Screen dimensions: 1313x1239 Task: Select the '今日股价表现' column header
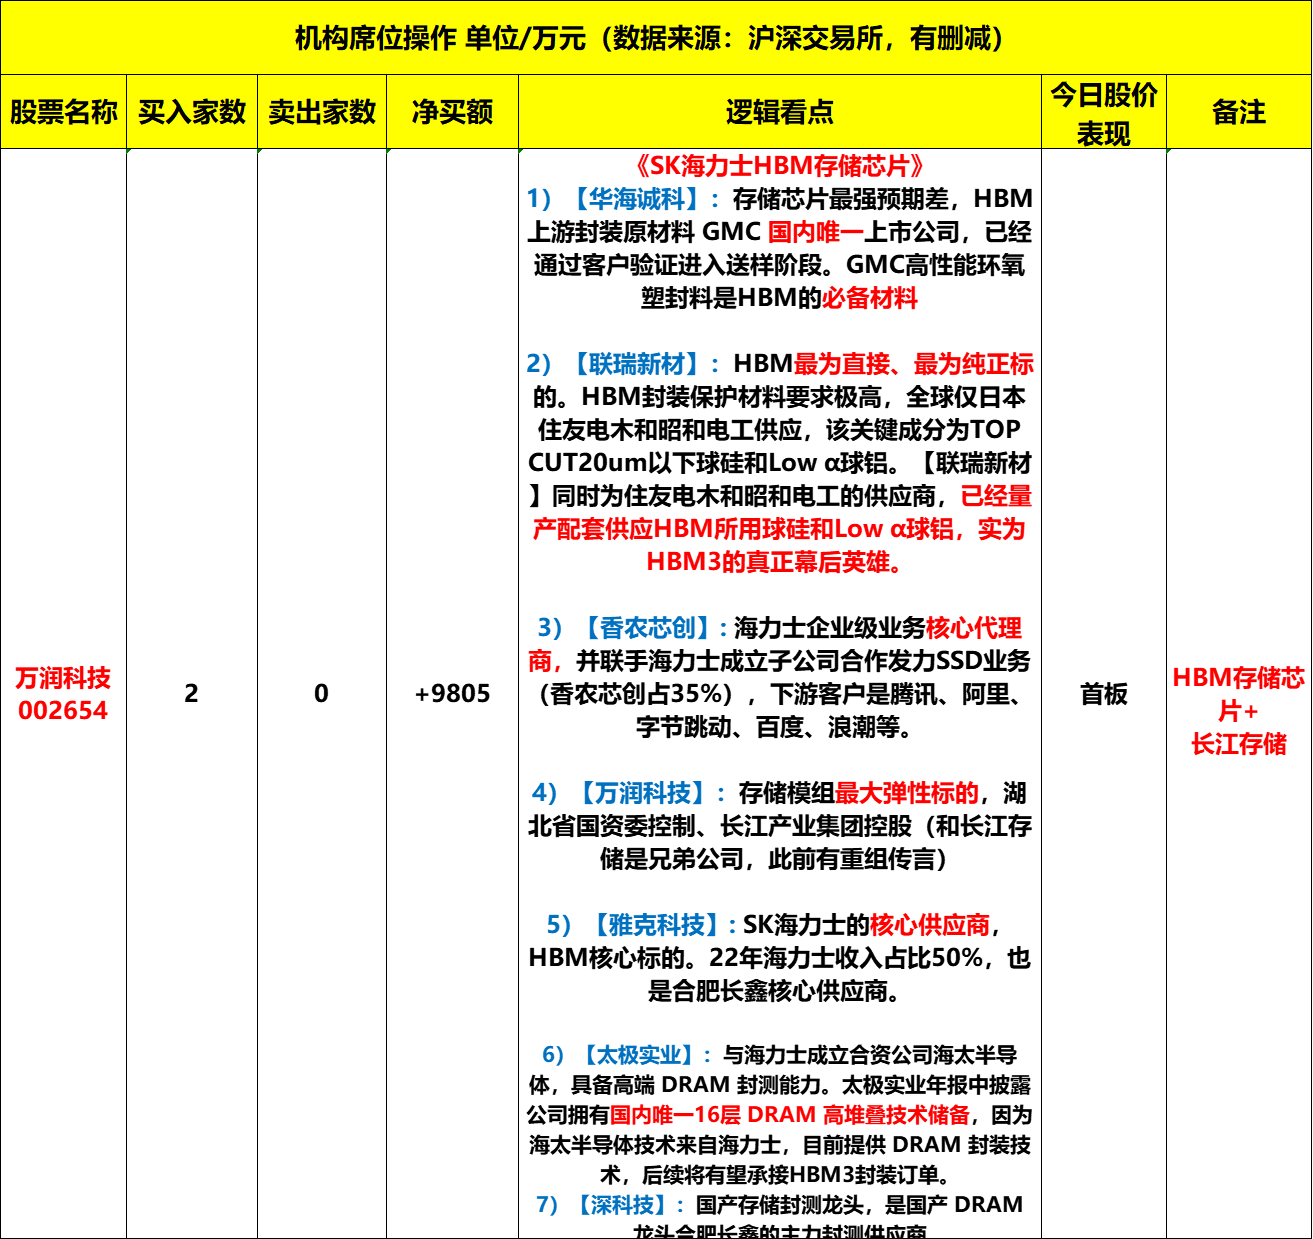1104,112
